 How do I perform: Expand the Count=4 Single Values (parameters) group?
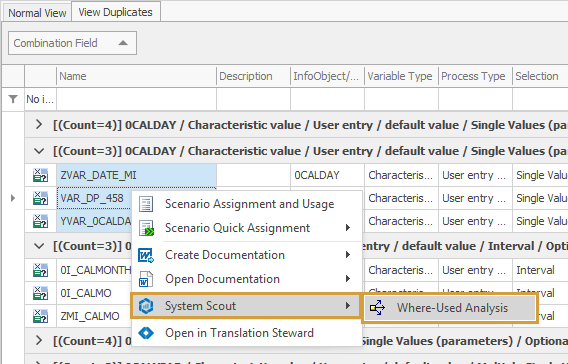pyautogui.click(x=39, y=340)
